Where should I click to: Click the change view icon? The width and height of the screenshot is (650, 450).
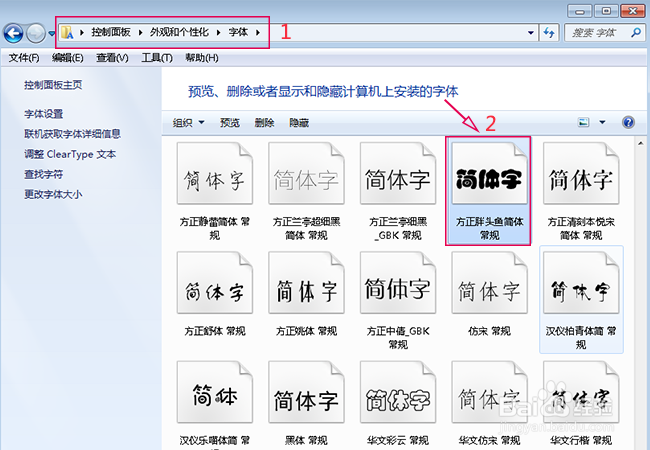[584, 122]
